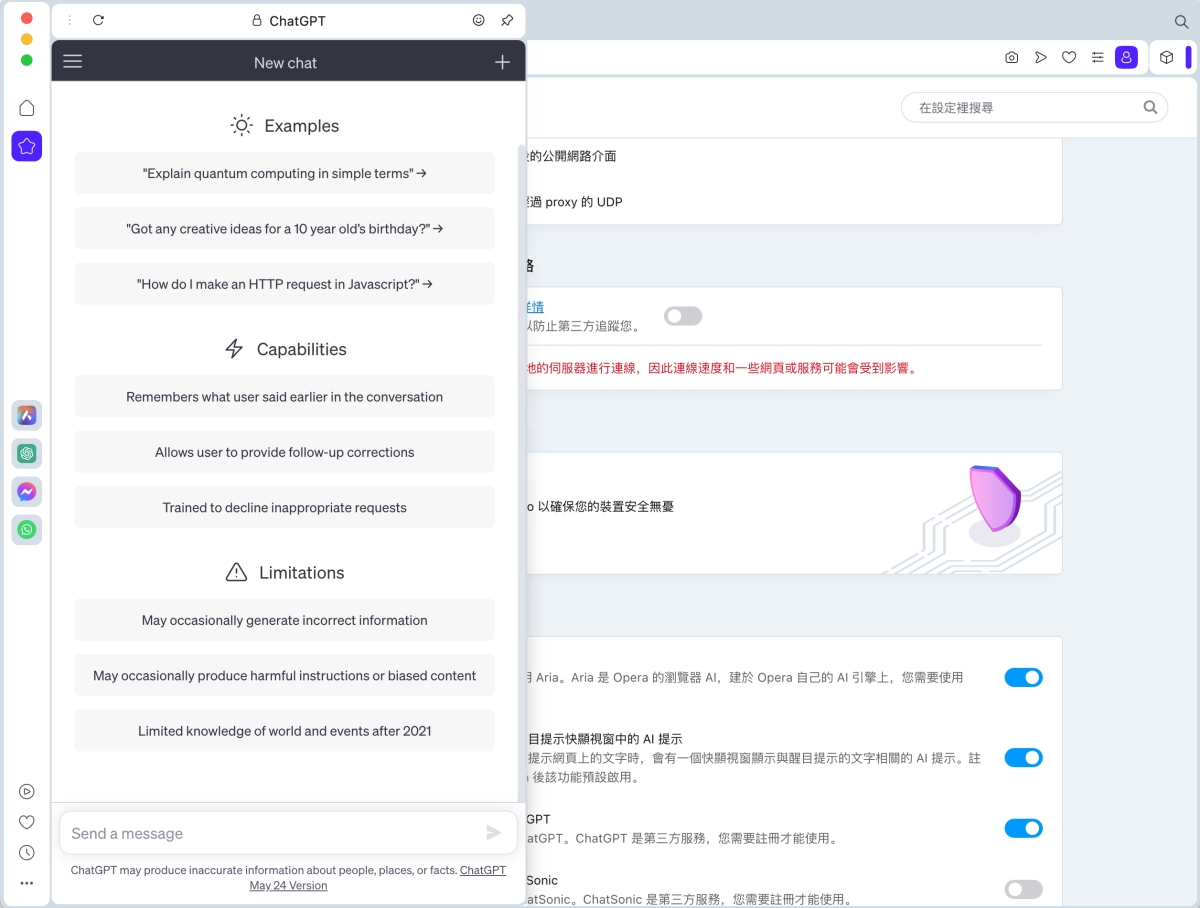The height and width of the screenshot is (908, 1200).
Task: Open the play arrow toolbar icon
Action: point(1041,58)
